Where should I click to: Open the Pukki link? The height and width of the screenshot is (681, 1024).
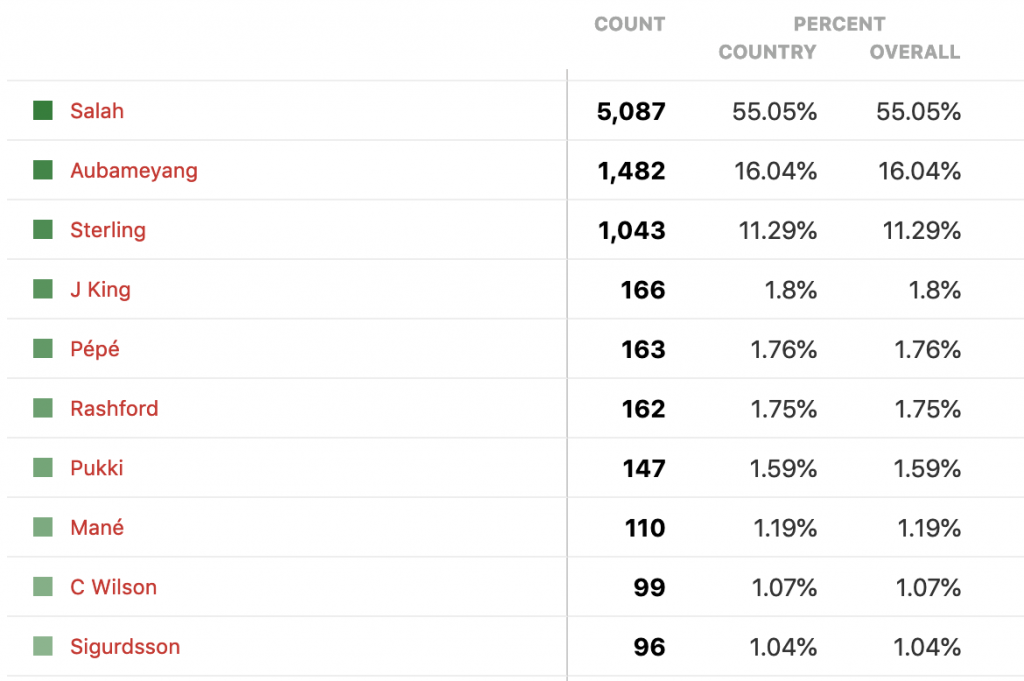pyautogui.click(x=97, y=467)
